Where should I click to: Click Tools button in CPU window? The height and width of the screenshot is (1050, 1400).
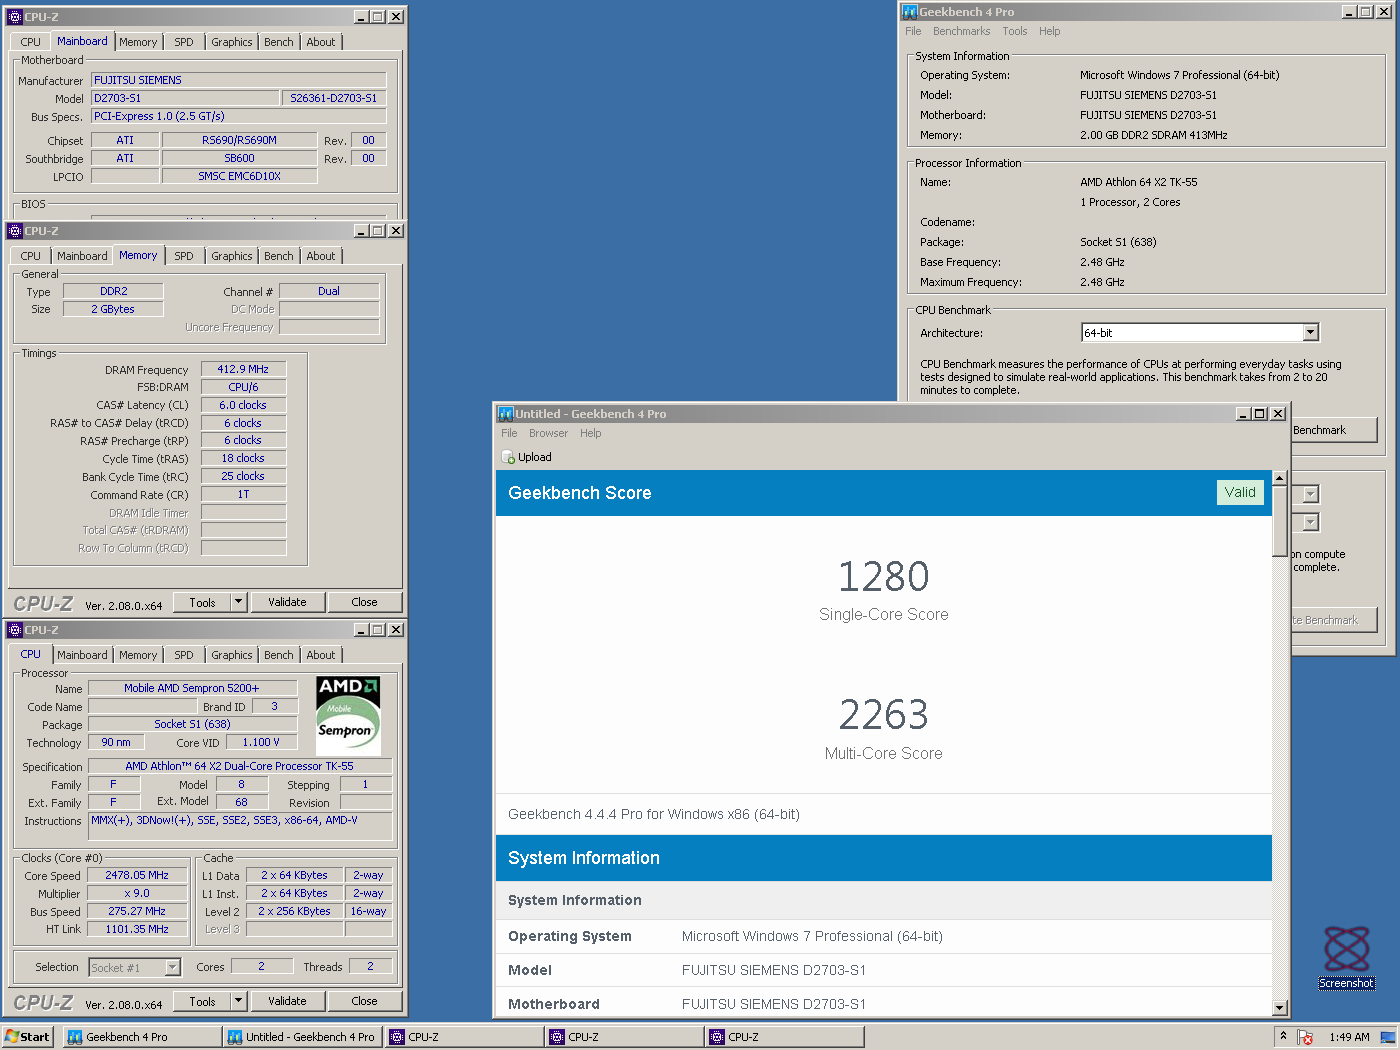202,1001
